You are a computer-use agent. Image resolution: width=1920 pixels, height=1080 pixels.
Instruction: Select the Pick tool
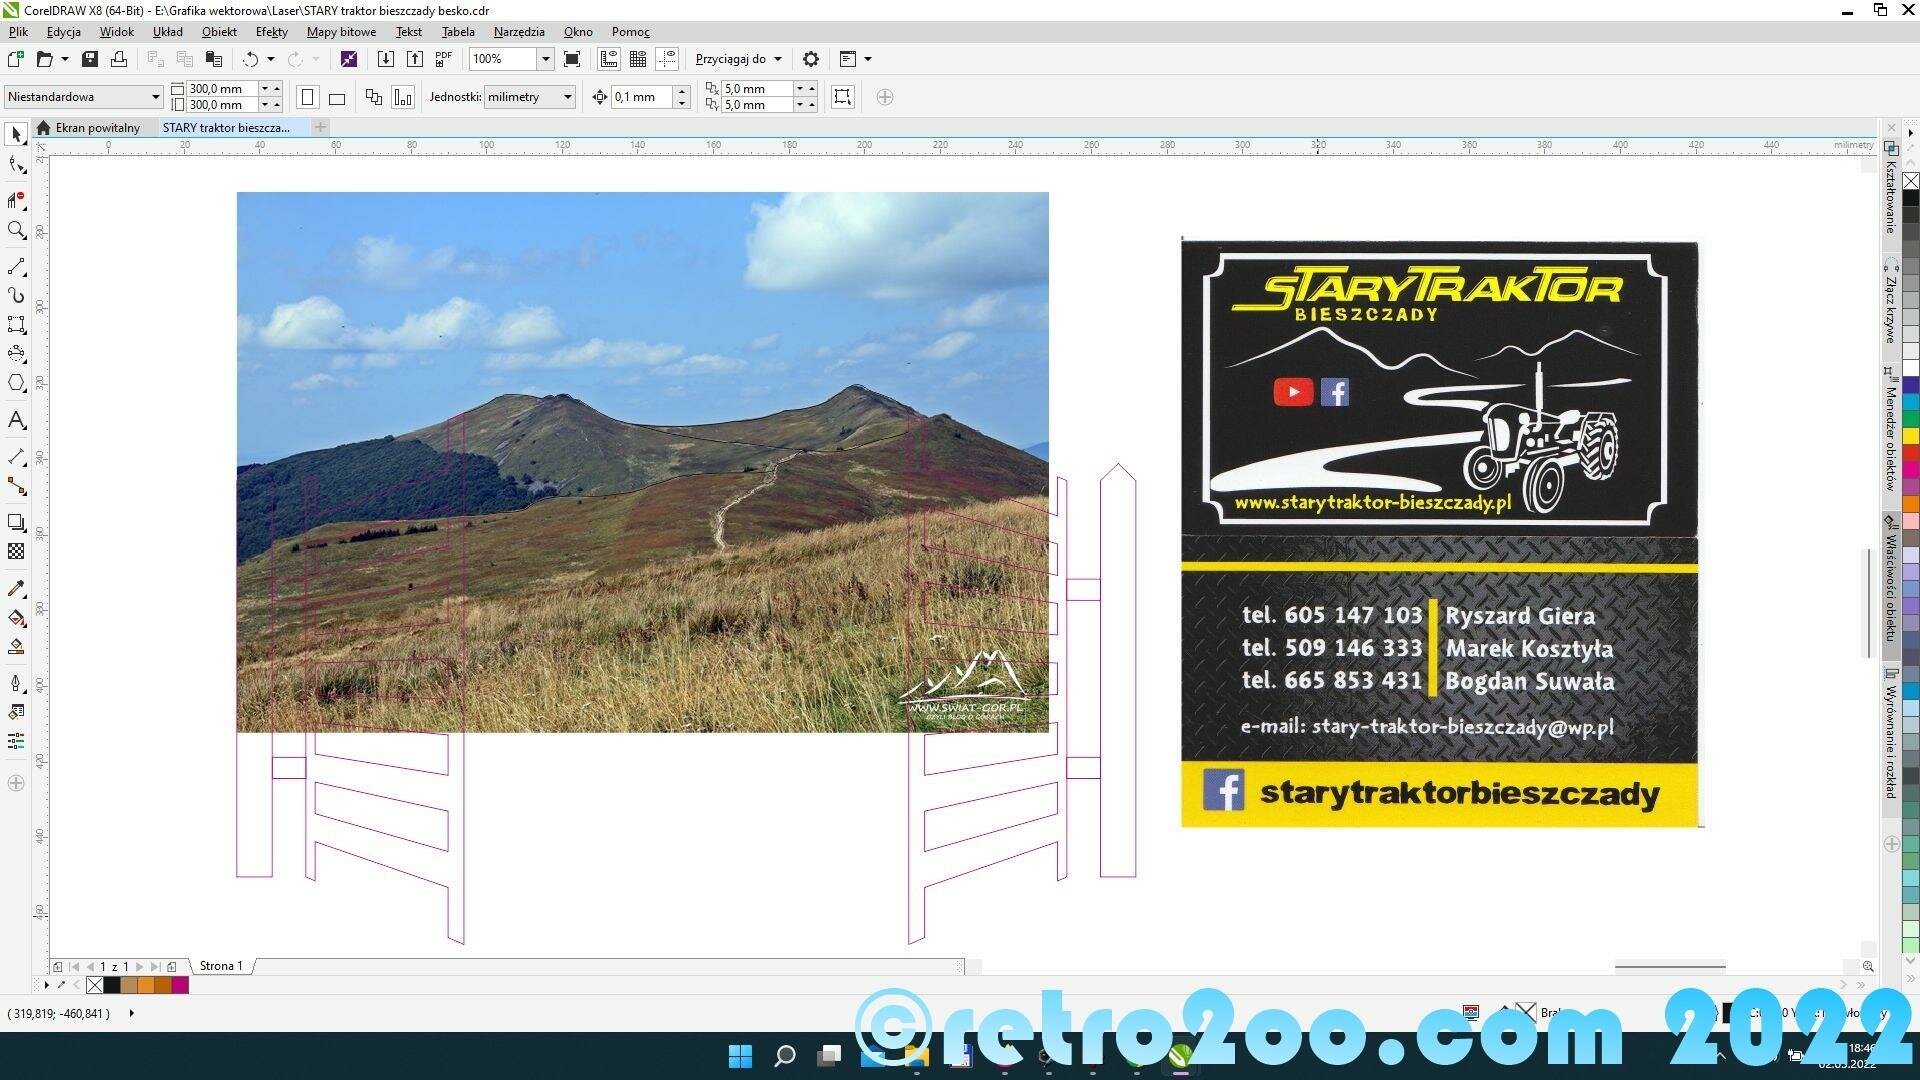16,134
